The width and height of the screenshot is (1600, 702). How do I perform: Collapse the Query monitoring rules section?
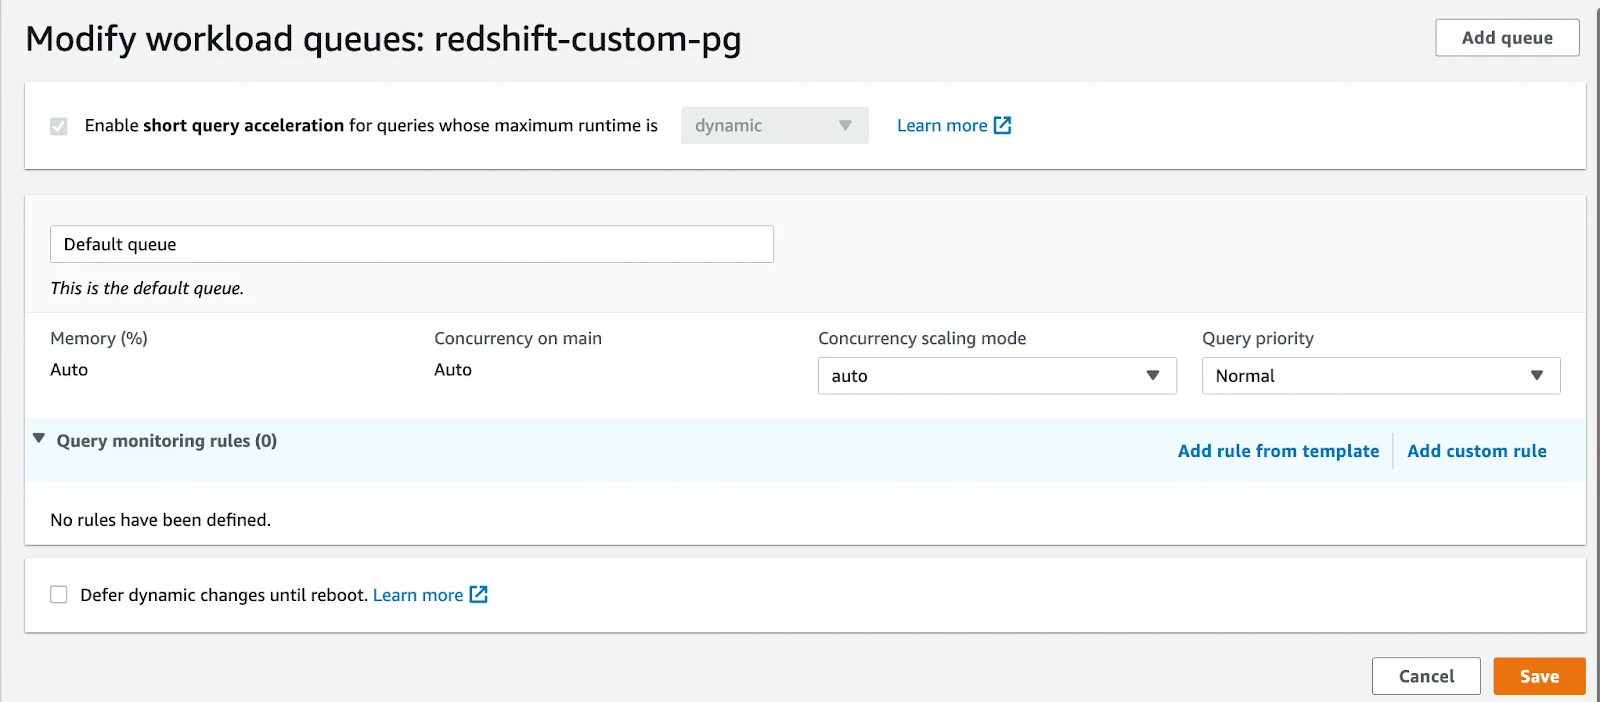coord(39,439)
